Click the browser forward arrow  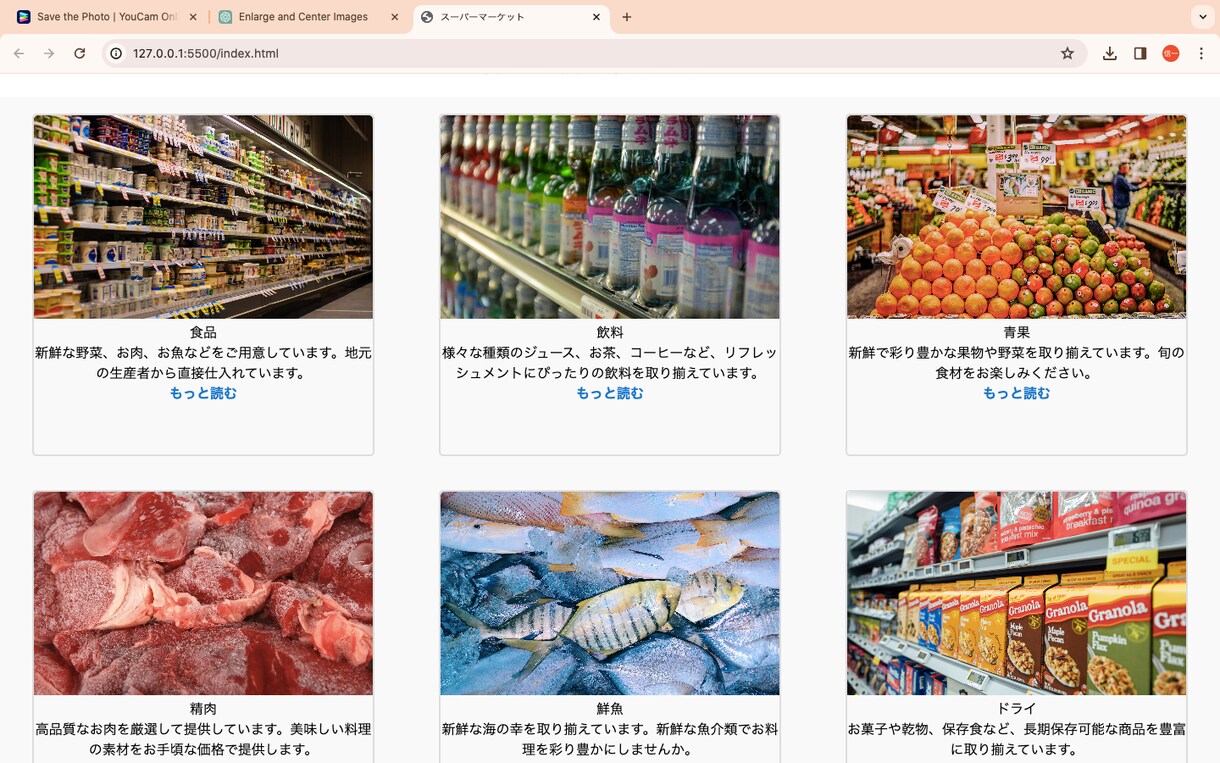tap(49, 53)
